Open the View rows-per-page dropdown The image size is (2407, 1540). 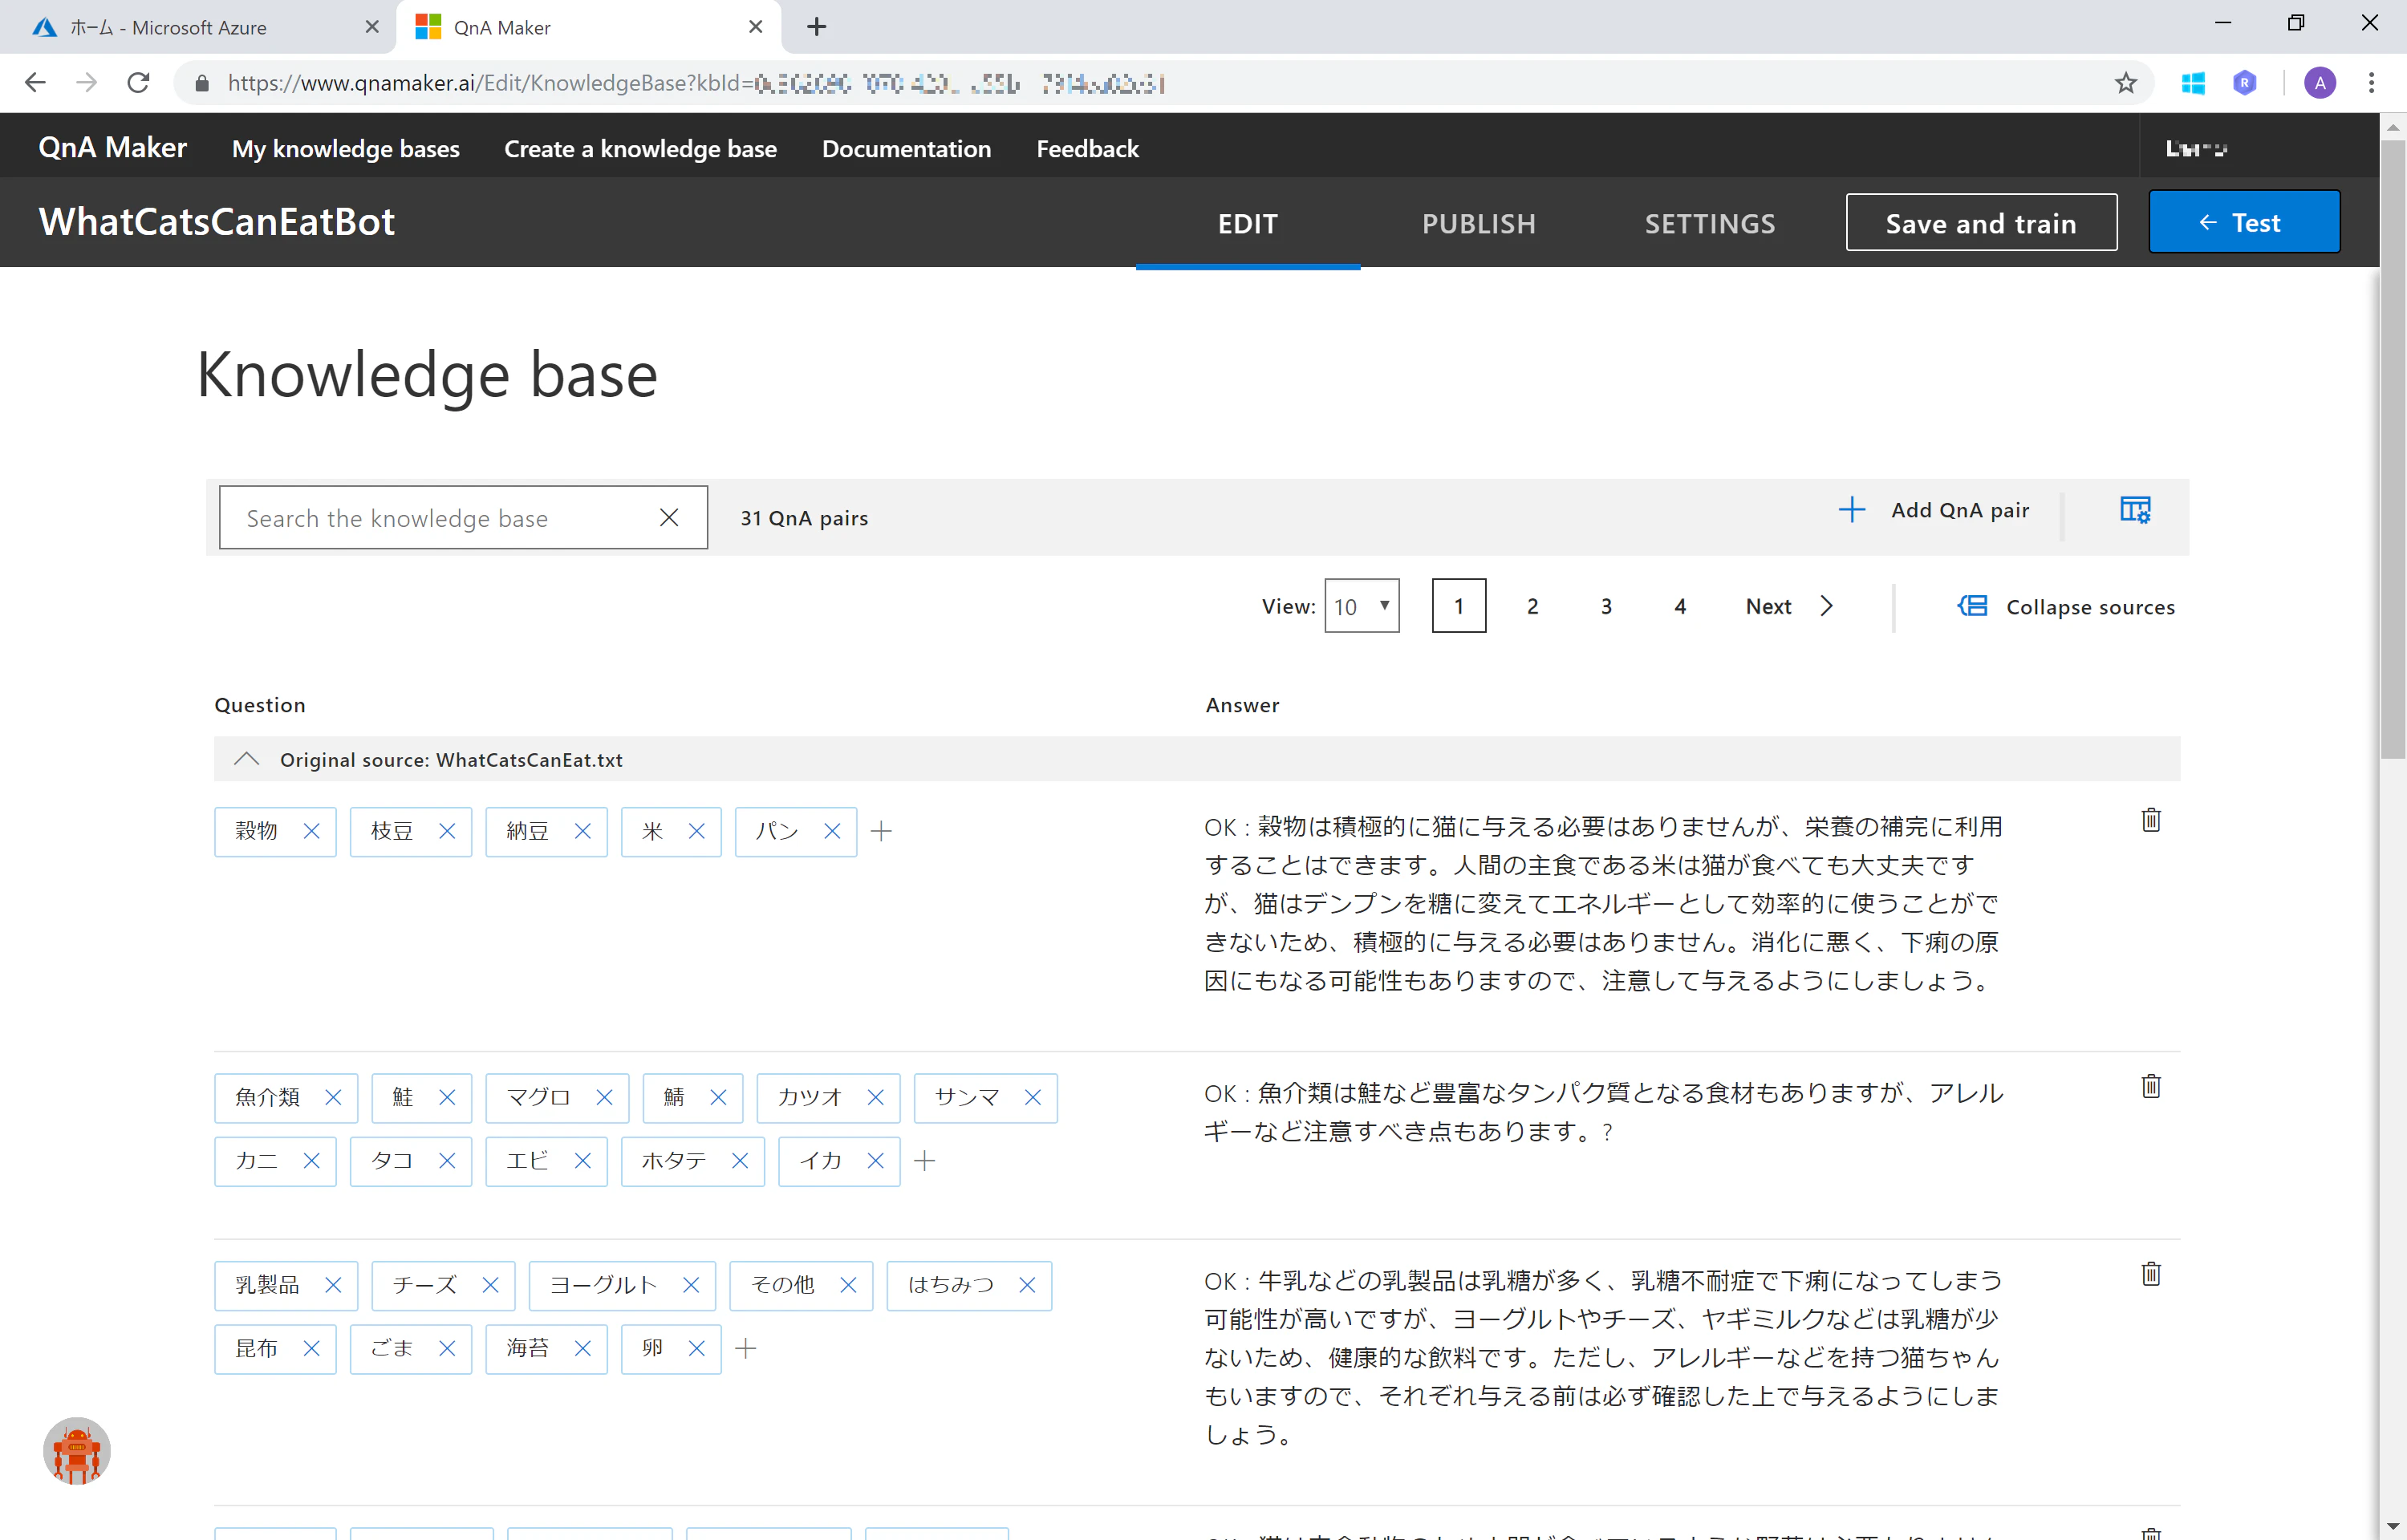coord(1361,606)
